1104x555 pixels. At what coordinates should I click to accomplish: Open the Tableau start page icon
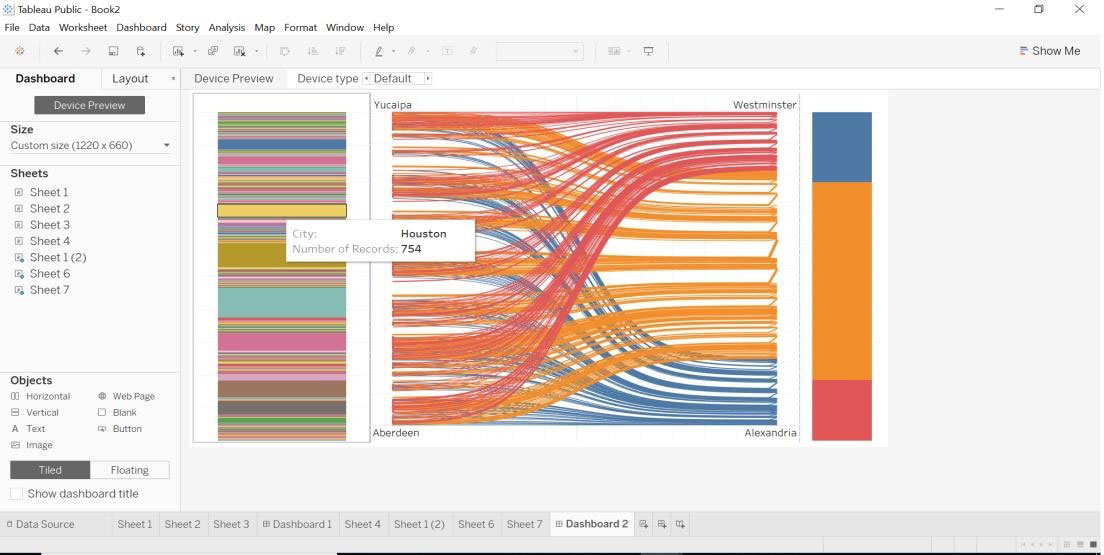coord(20,51)
